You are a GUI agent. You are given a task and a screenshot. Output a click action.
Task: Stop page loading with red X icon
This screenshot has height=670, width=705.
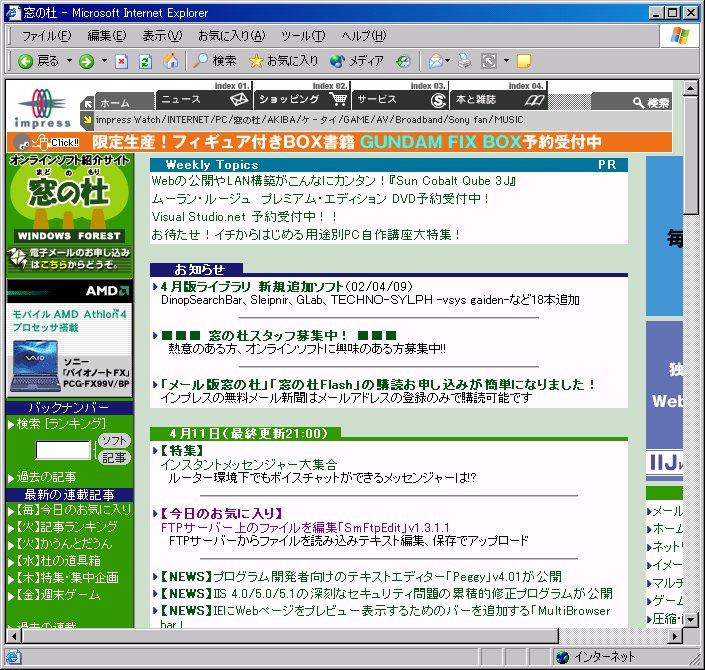[121, 61]
